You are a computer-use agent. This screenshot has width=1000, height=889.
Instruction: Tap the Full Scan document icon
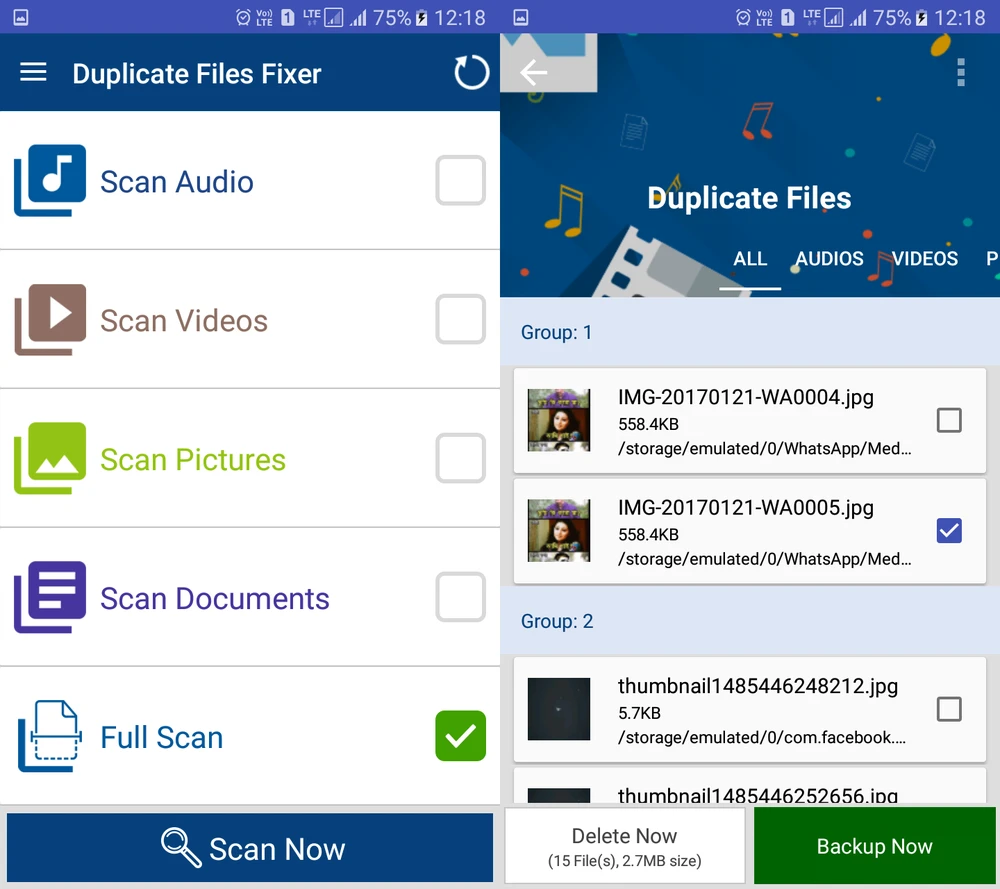coord(50,736)
